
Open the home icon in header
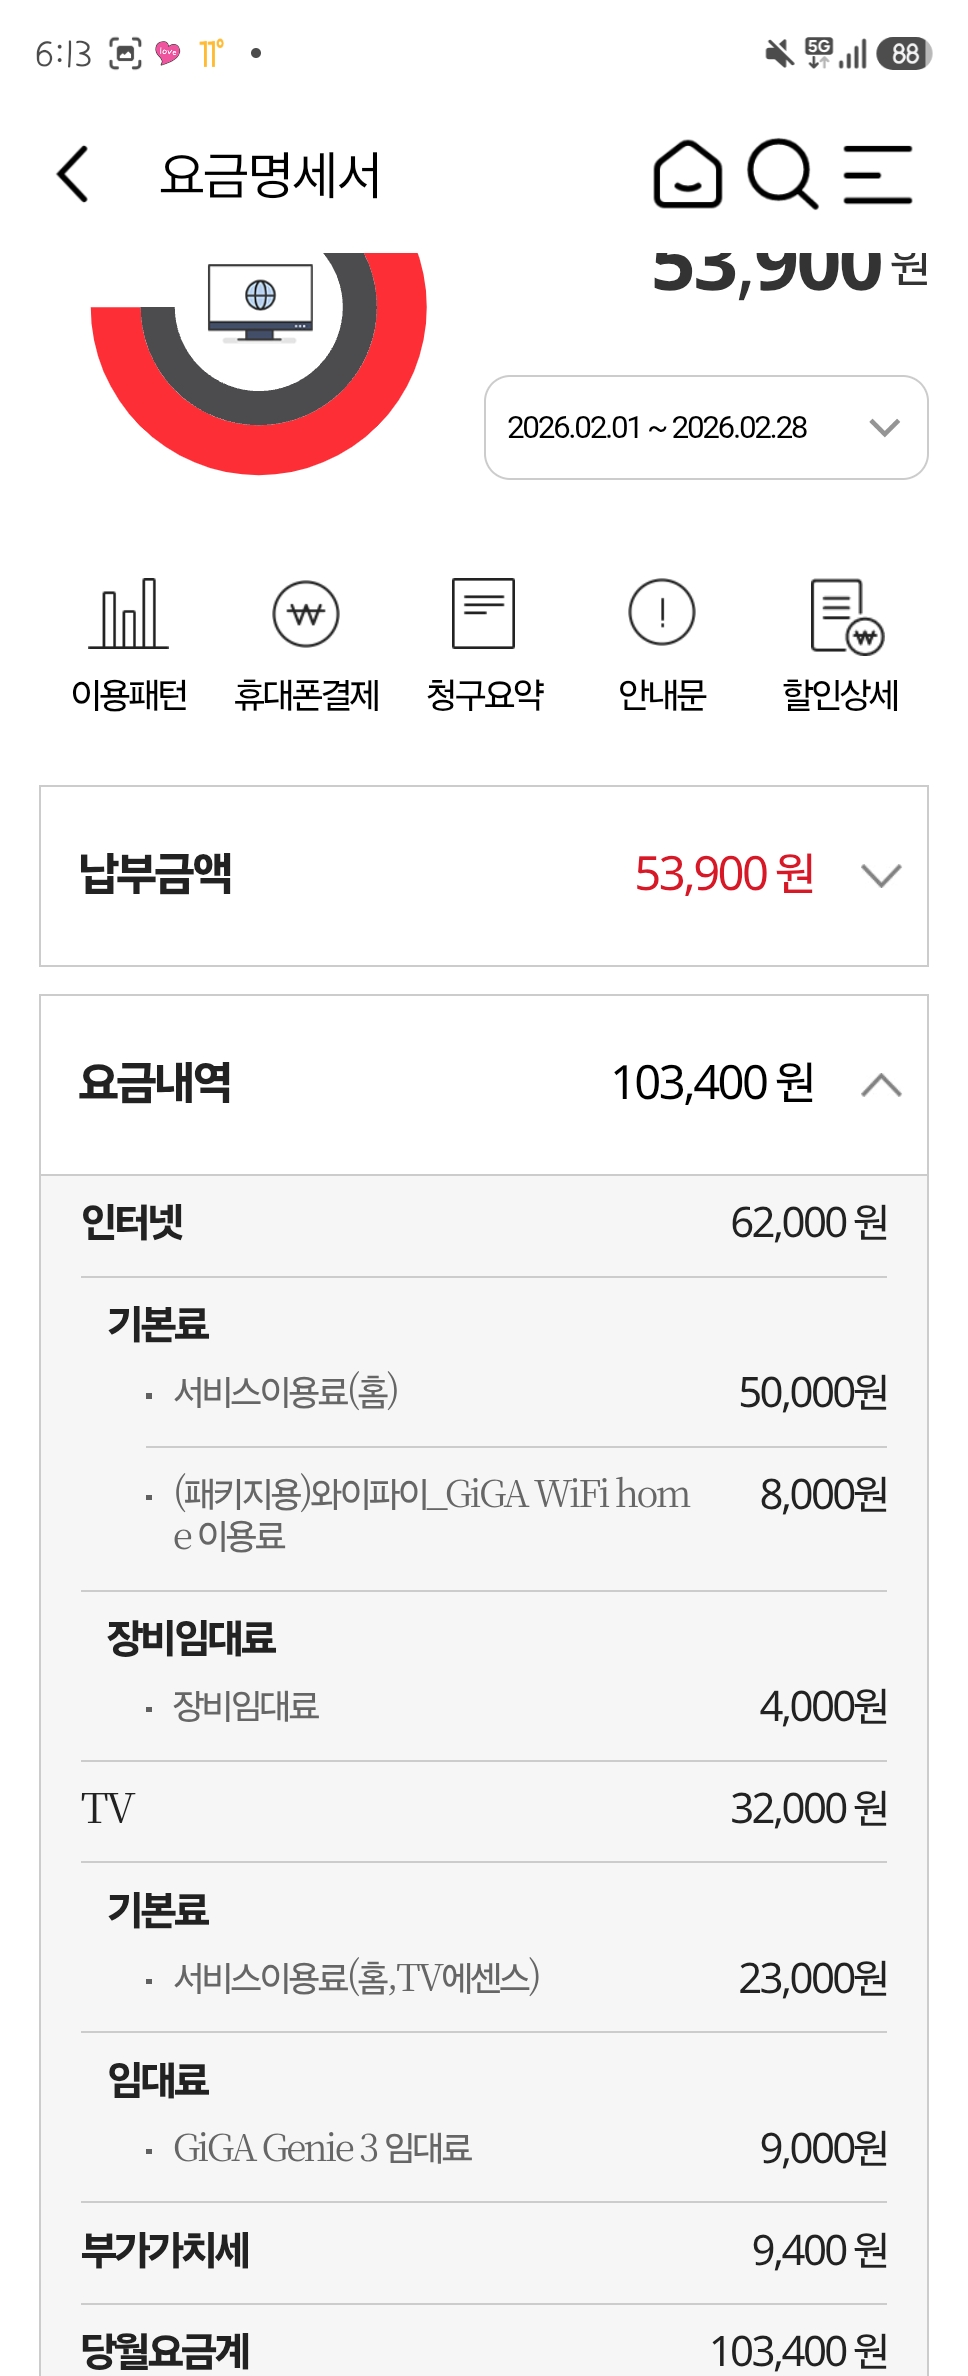(x=687, y=174)
